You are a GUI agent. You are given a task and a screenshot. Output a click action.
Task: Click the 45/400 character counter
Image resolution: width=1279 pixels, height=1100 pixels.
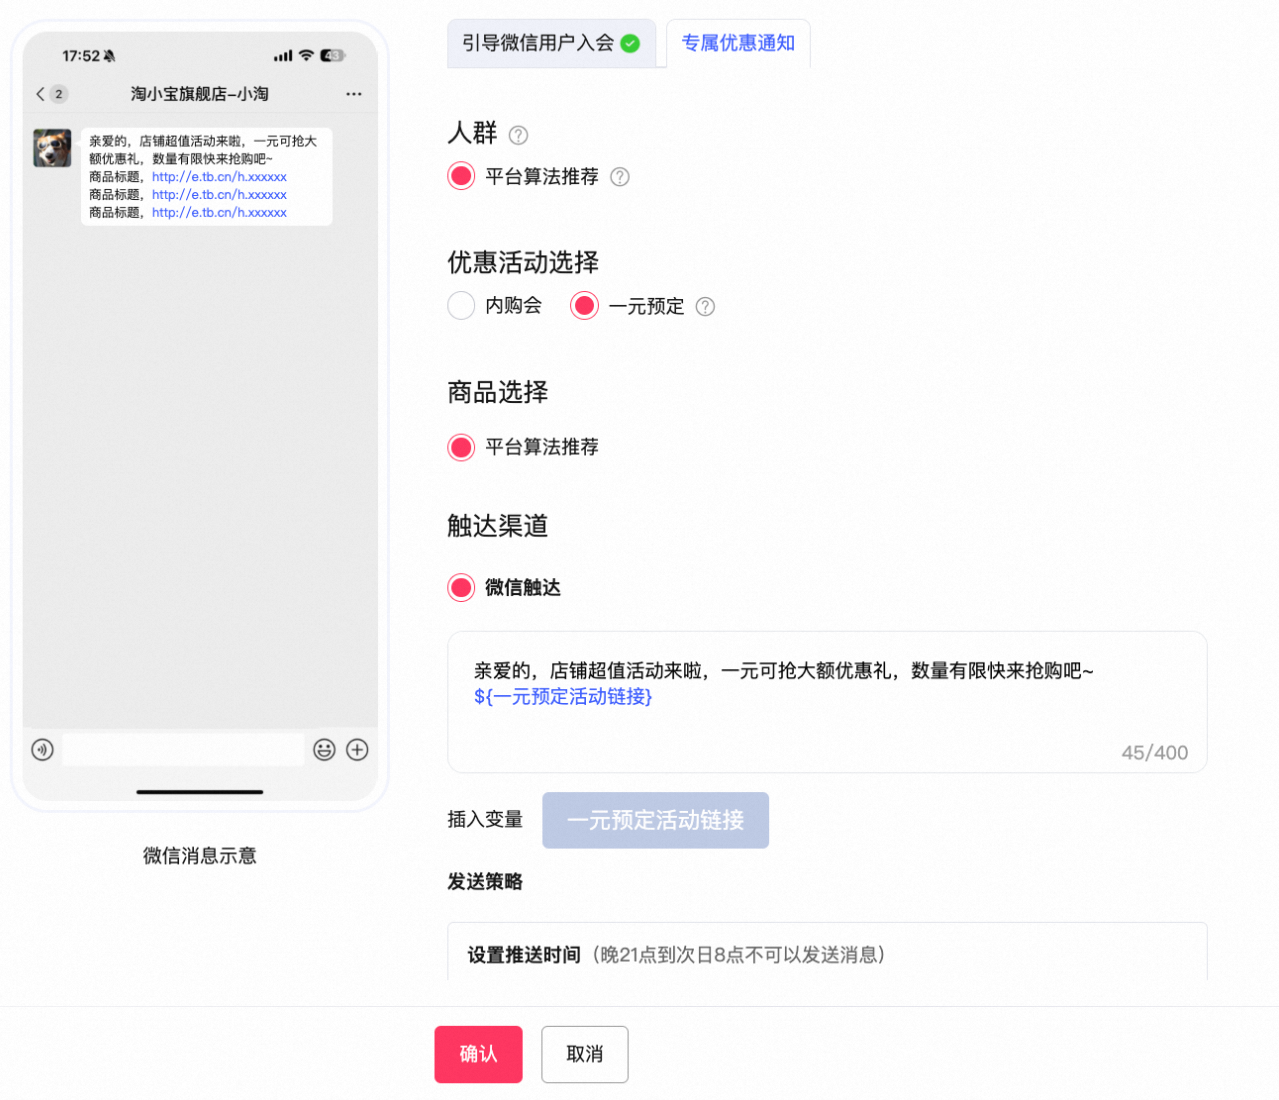(1154, 753)
